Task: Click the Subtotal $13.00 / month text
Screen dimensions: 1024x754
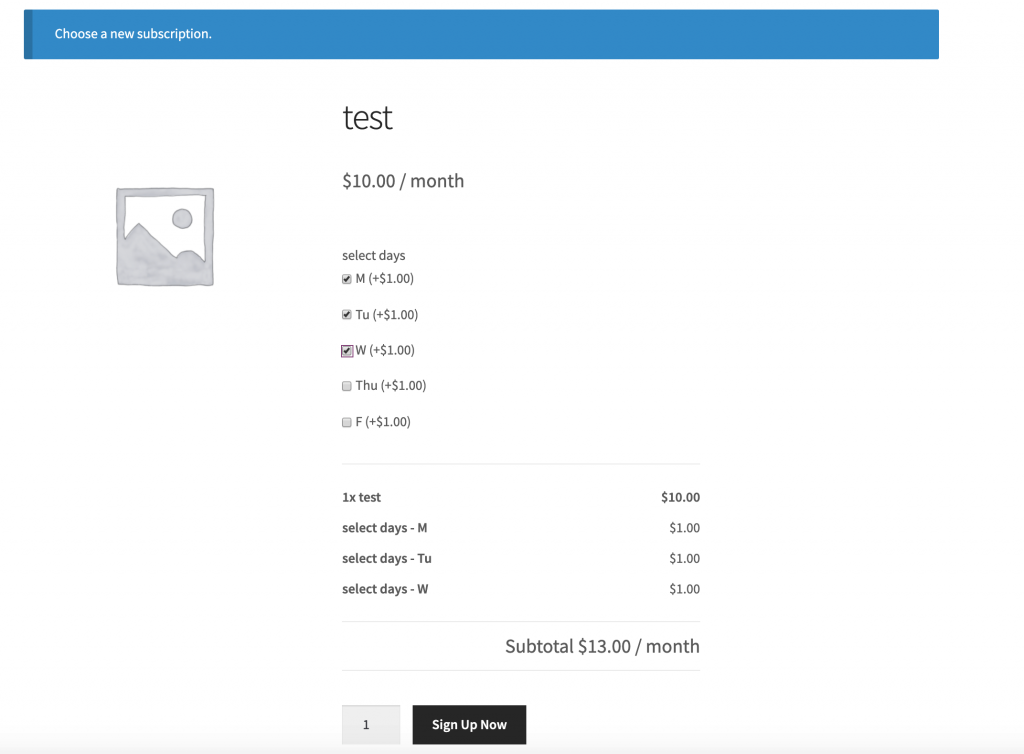Action: 602,646
